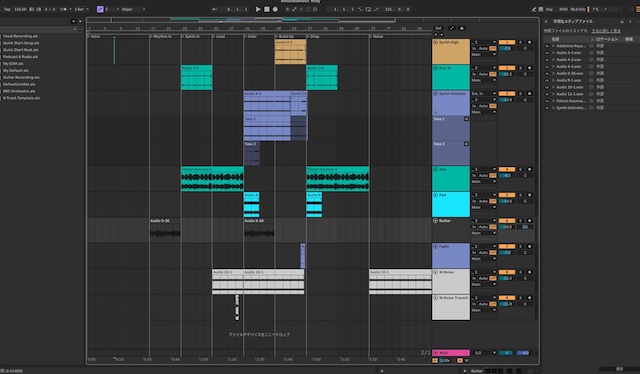
Task: Arm the Arrangement Record button
Action: pyautogui.click(x=275, y=9)
